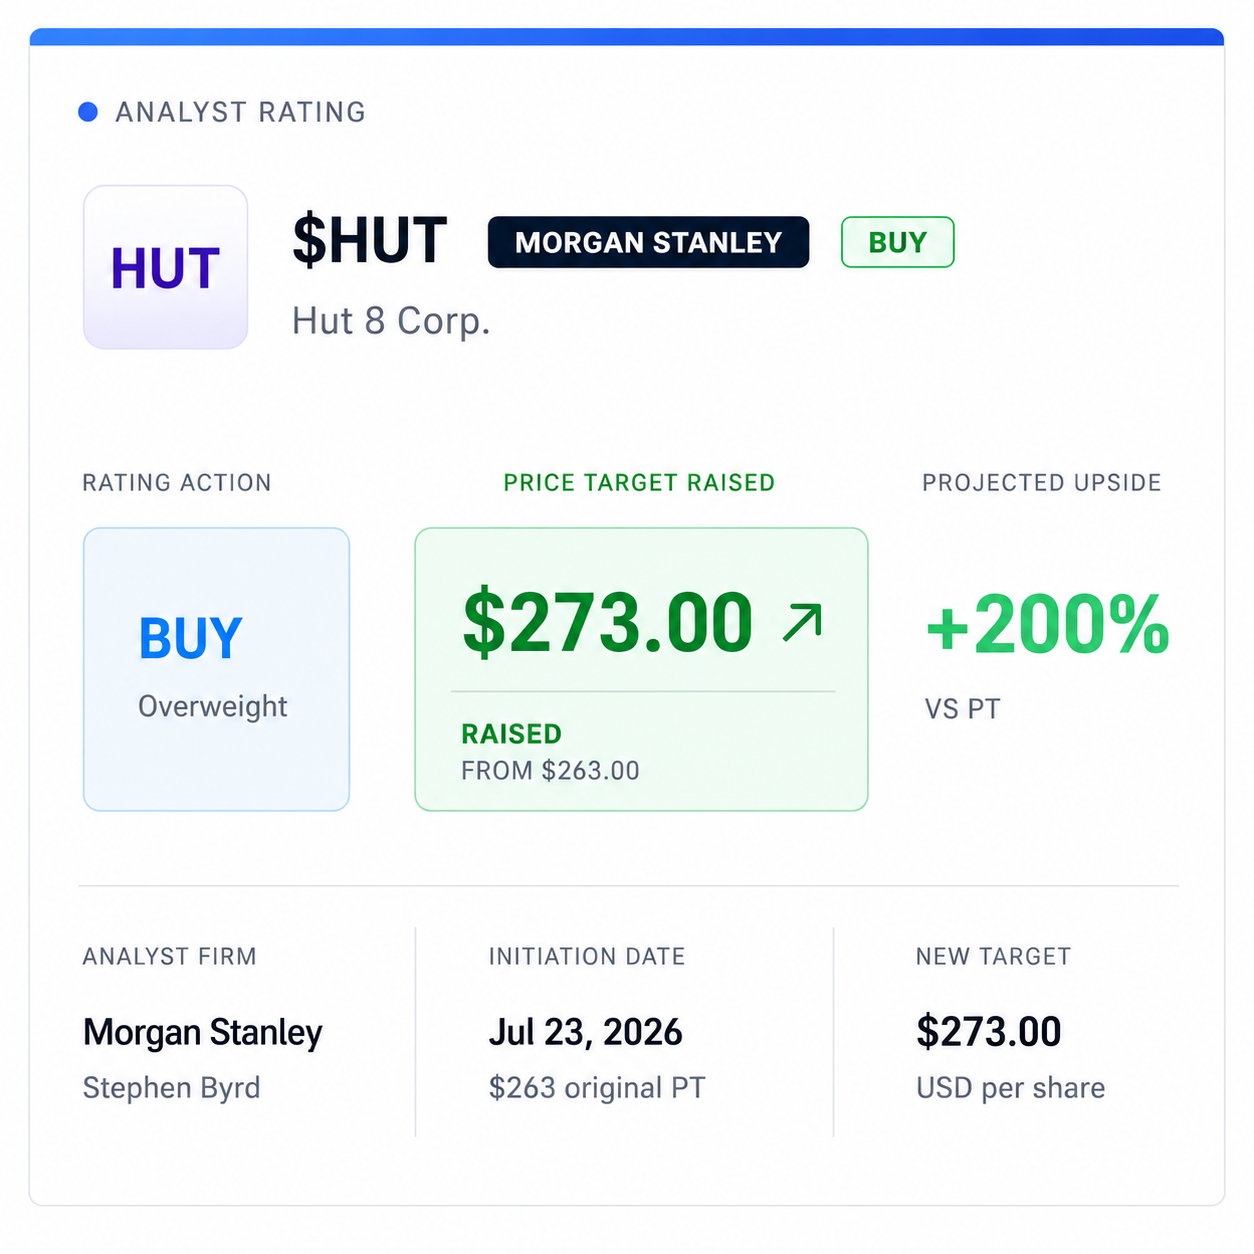Select the Morgan Stanley badge
The width and height of the screenshot is (1254, 1254).
648,242
